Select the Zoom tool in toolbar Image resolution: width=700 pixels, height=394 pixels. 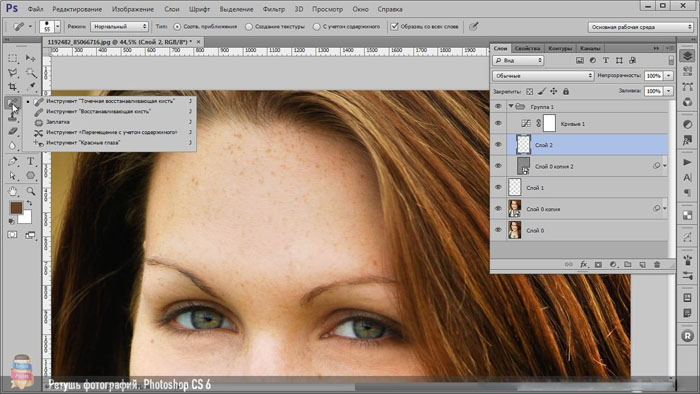30,191
